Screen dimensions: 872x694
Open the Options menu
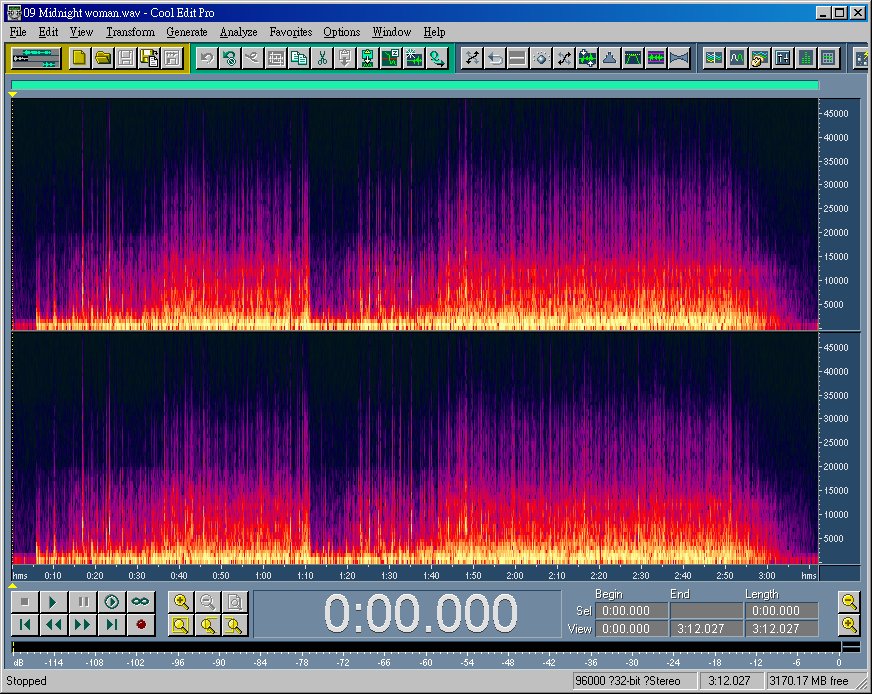[x=342, y=32]
